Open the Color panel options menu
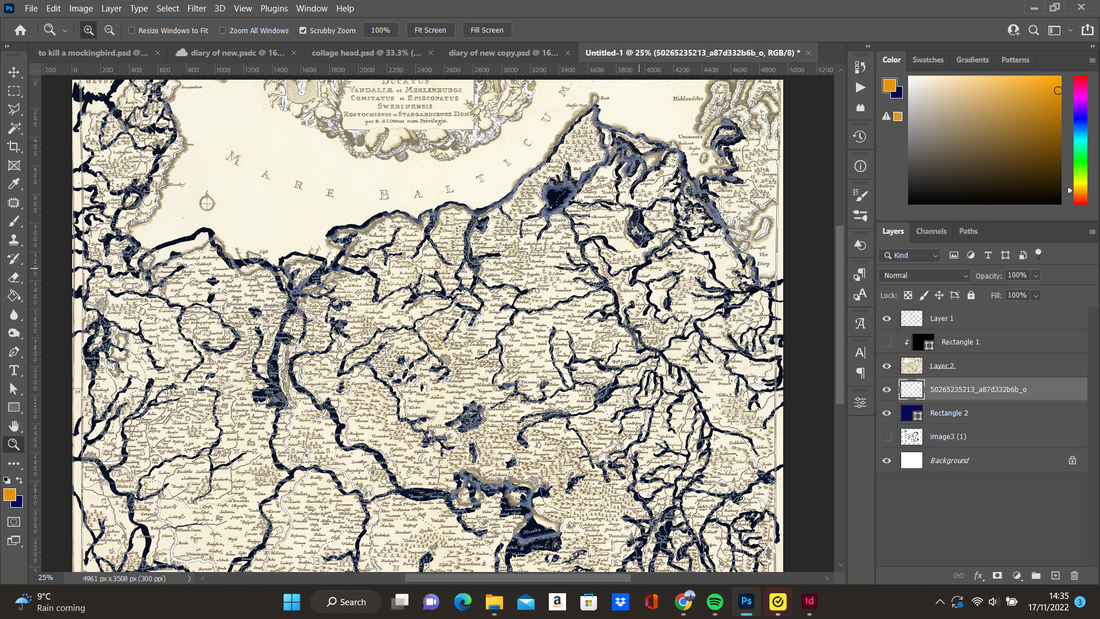This screenshot has width=1100, height=619. pyautogui.click(x=1092, y=60)
